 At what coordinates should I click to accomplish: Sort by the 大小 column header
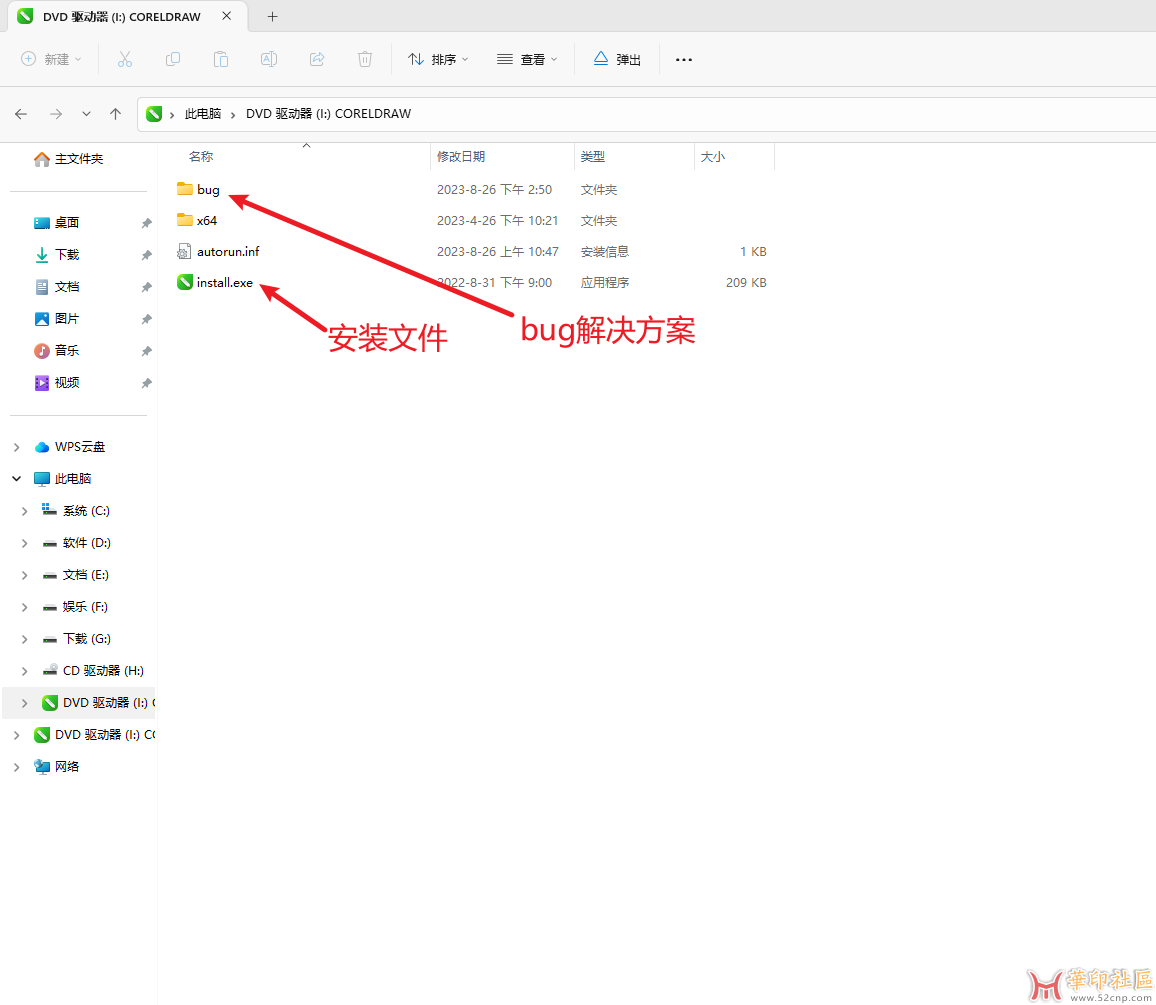pyautogui.click(x=712, y=156)
